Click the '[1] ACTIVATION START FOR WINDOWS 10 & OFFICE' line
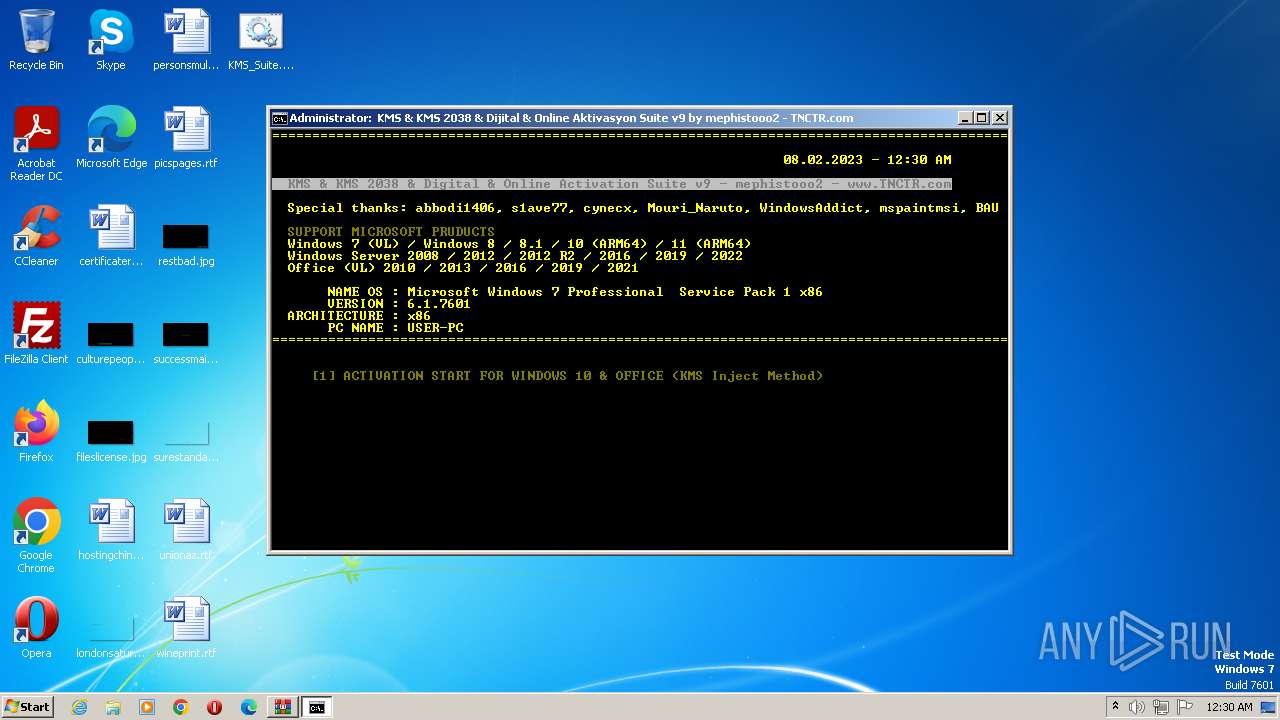This screenshot has width=1280, height=720. [x=567, y=376]
